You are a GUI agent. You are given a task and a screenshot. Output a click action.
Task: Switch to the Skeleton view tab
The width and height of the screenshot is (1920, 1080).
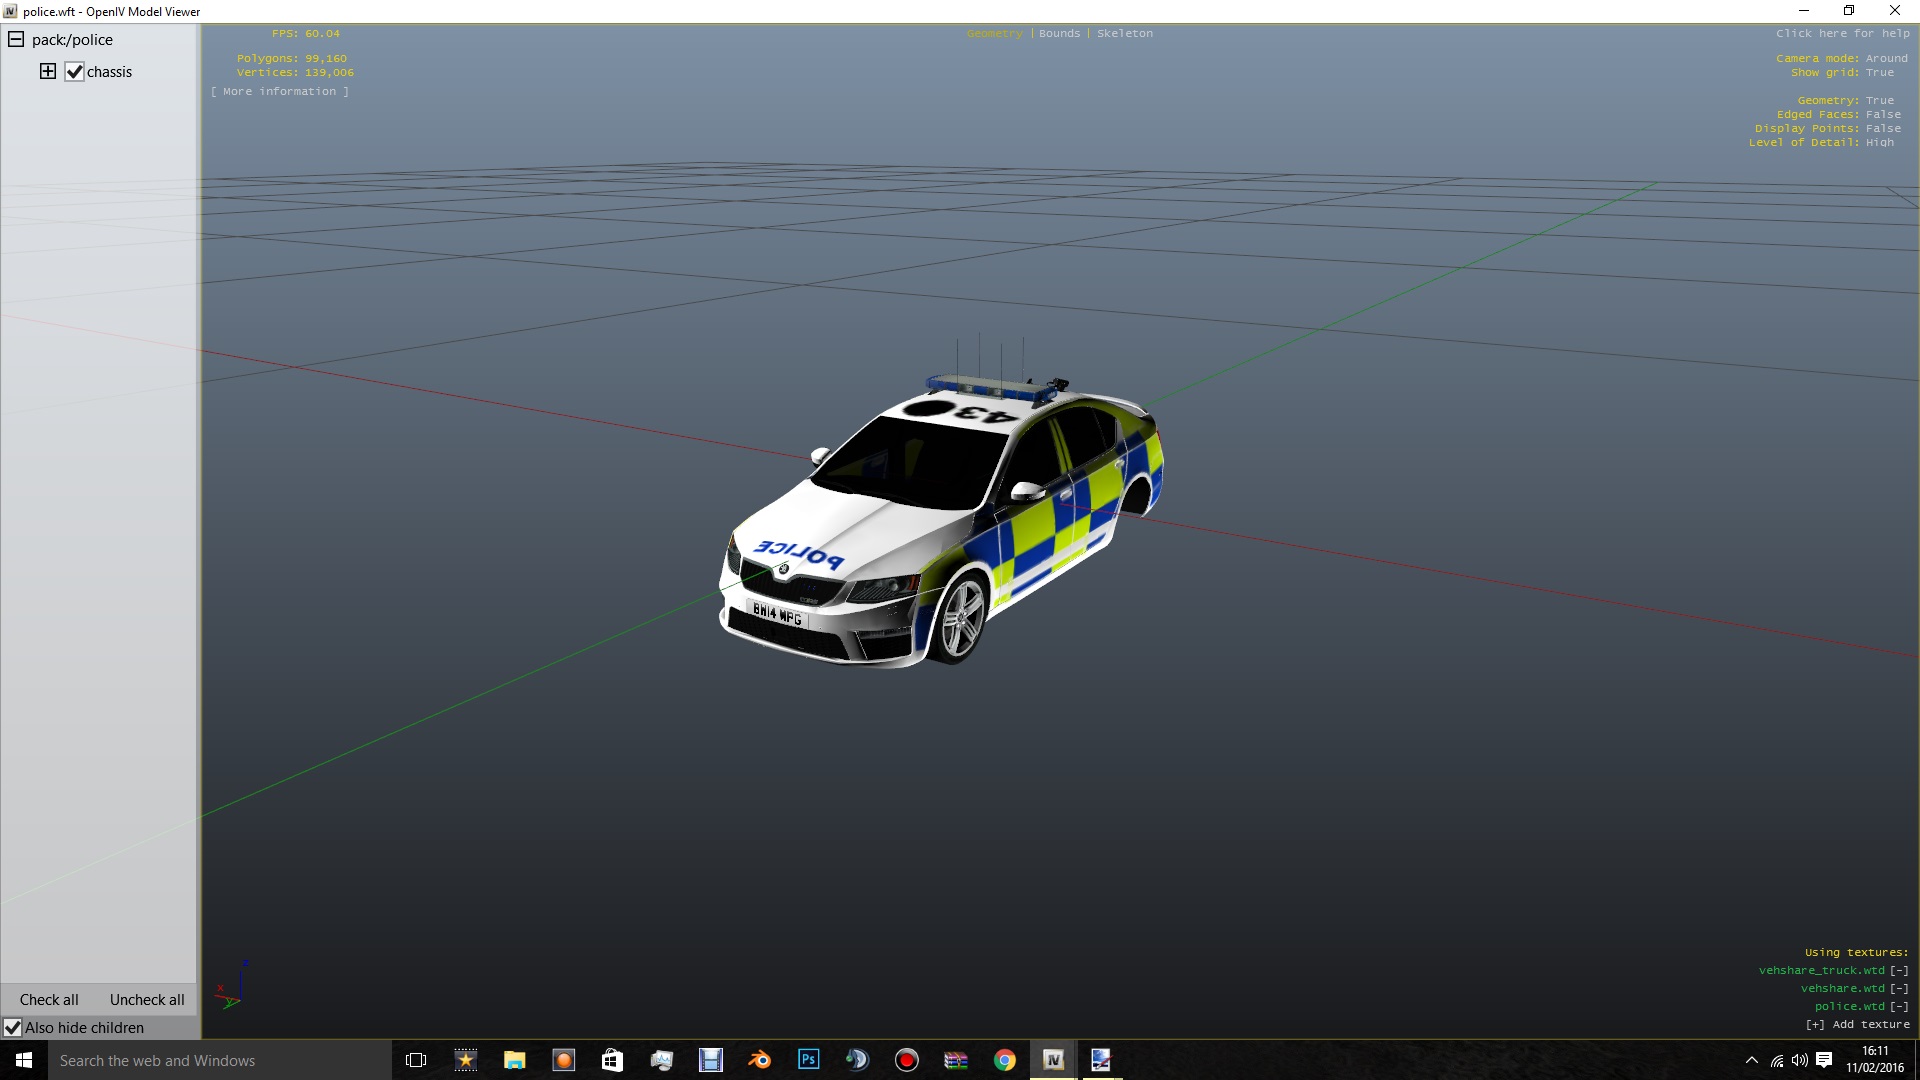point(1124,33)
